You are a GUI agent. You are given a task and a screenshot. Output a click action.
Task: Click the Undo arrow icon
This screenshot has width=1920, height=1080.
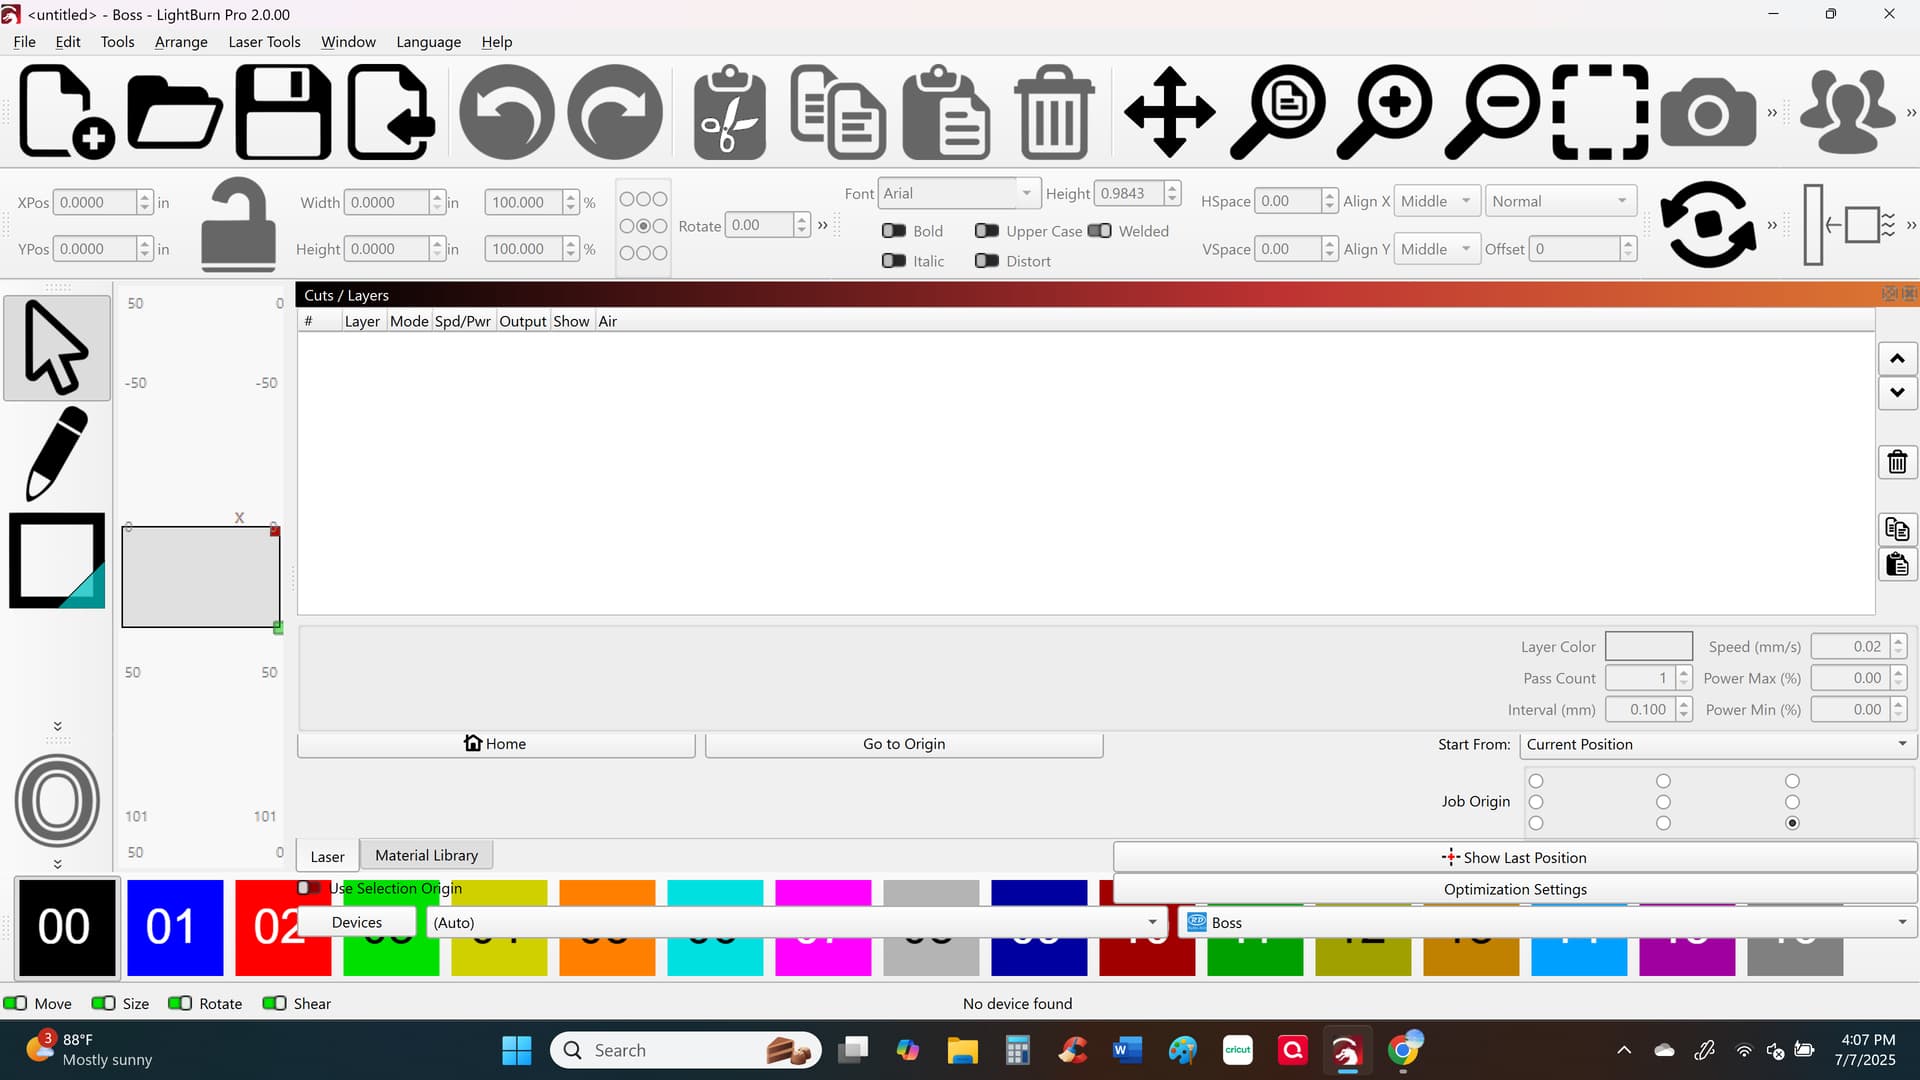[x=507, y=112]
